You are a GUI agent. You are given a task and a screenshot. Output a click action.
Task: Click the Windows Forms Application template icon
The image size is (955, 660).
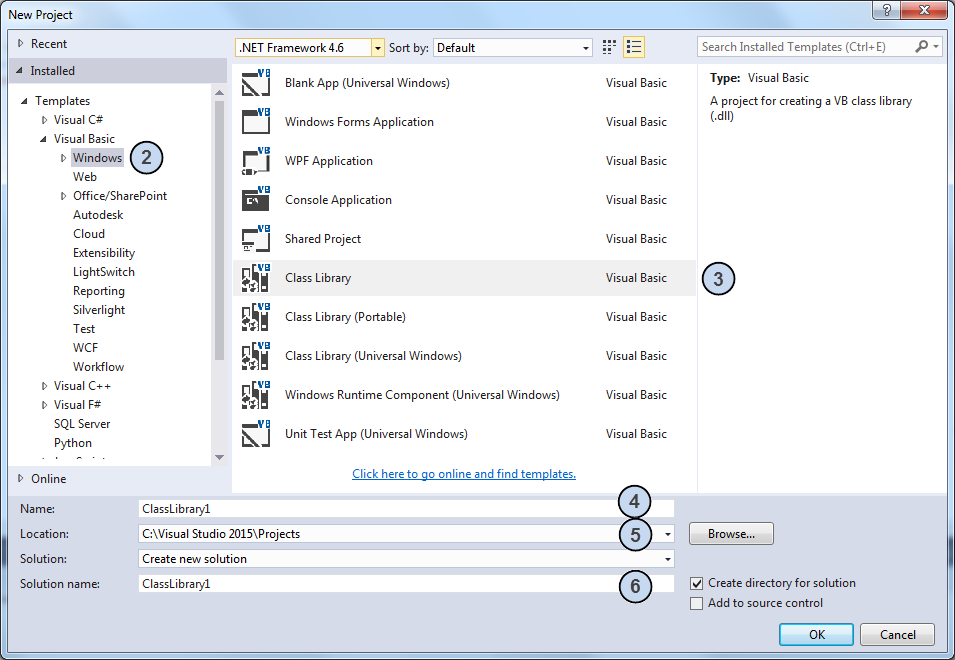click(x=256, y=122)
